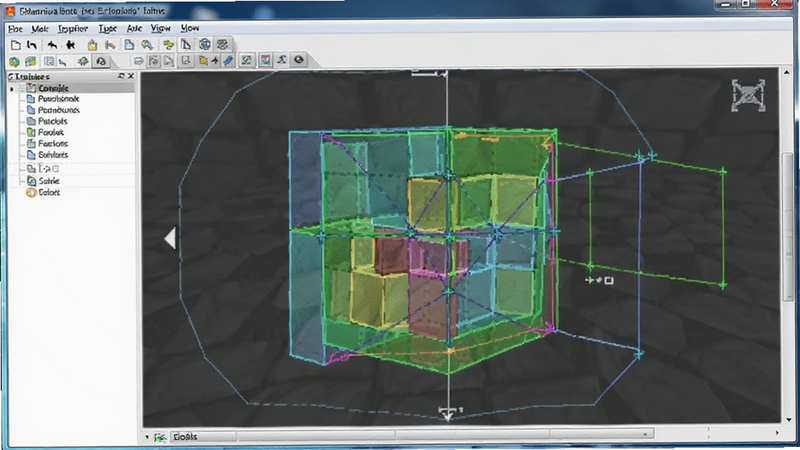Screen dimensions: 800x450
Task: Click the yellow clipboard paste icon
Action: 92,45
